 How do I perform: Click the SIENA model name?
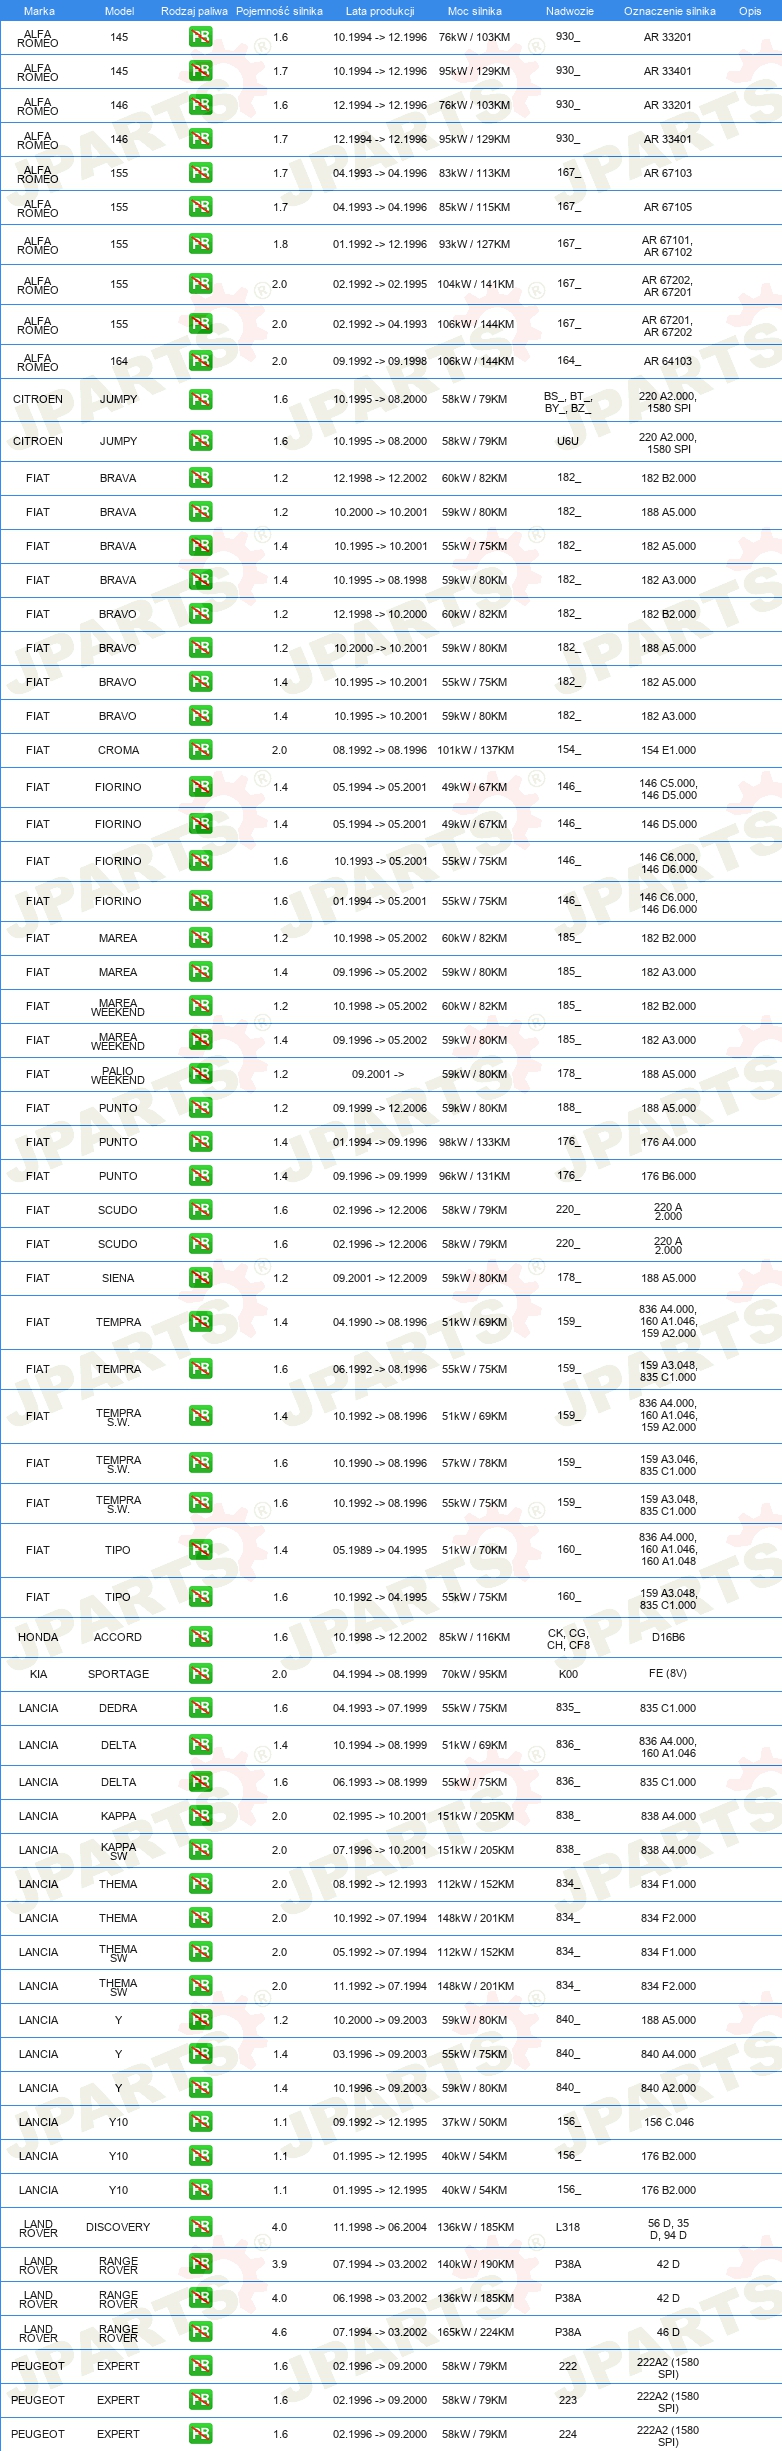point(118,1278)
